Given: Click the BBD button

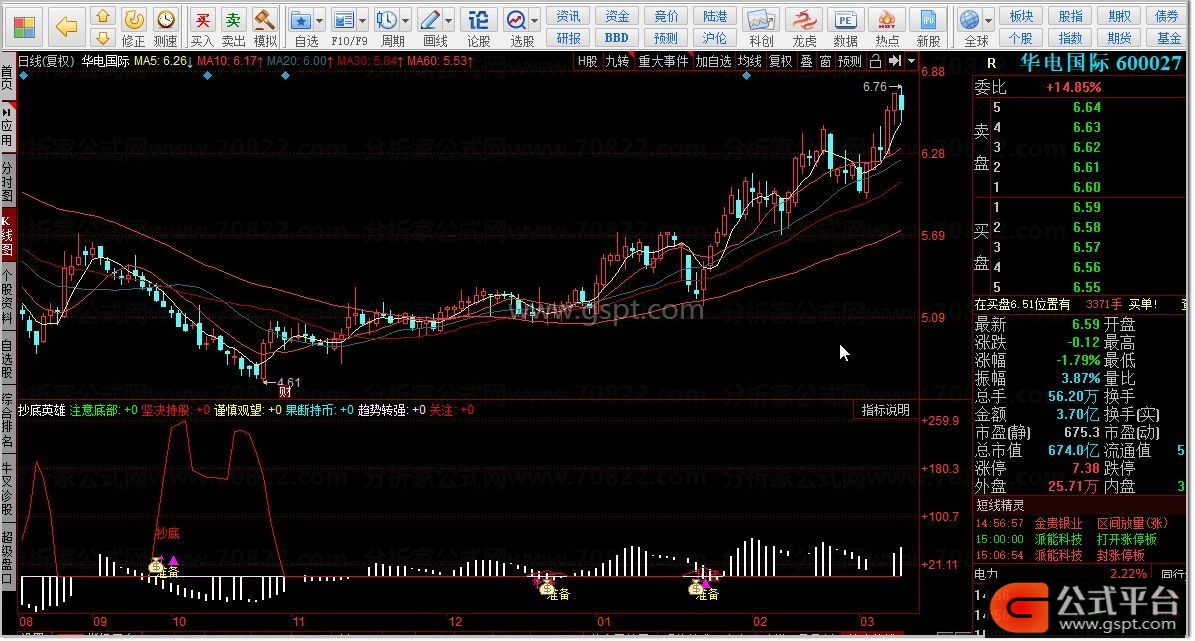Looking at the screenshot, I should coord(617,38).
